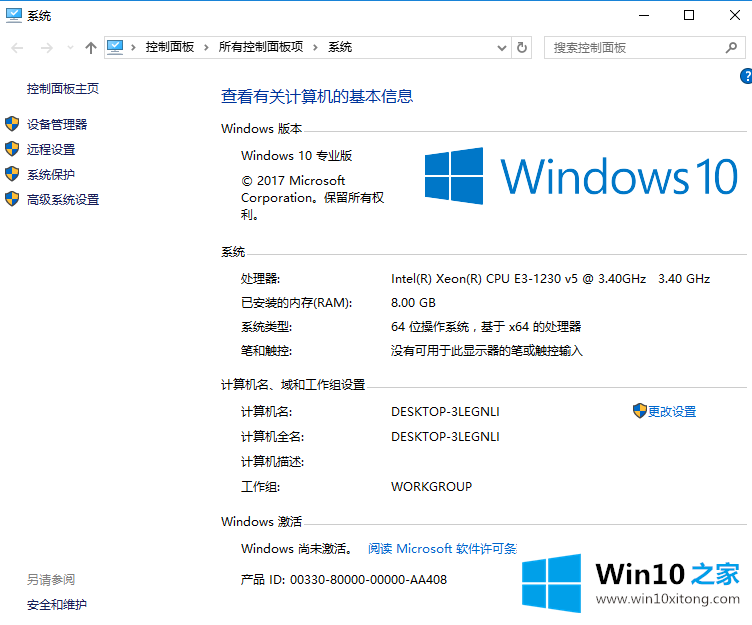The image size is (752, 625).
Task: Click the WORKGROUP workgroup value
Action: click(431, 486)
